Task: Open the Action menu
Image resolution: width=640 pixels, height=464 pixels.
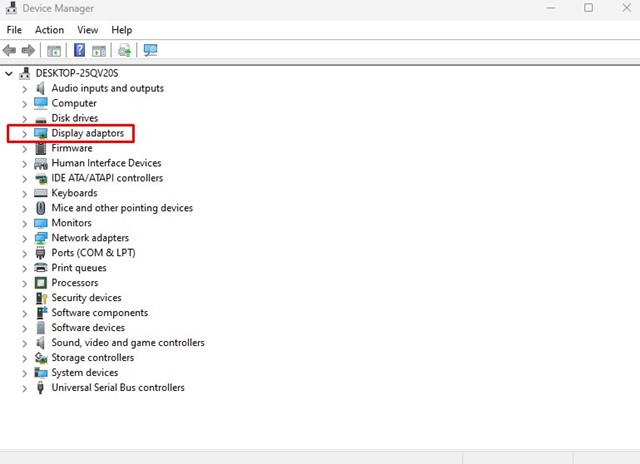Action: click(x=49, y=30)
